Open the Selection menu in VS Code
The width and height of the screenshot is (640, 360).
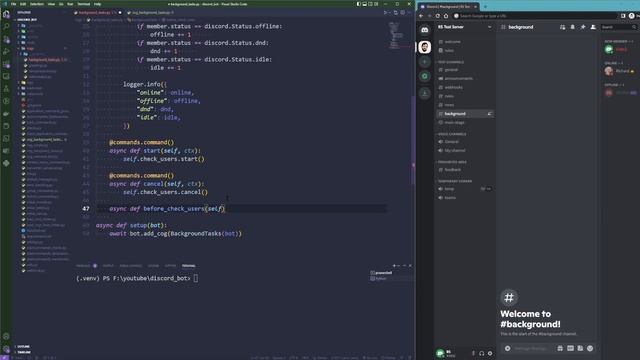[37, 4]
